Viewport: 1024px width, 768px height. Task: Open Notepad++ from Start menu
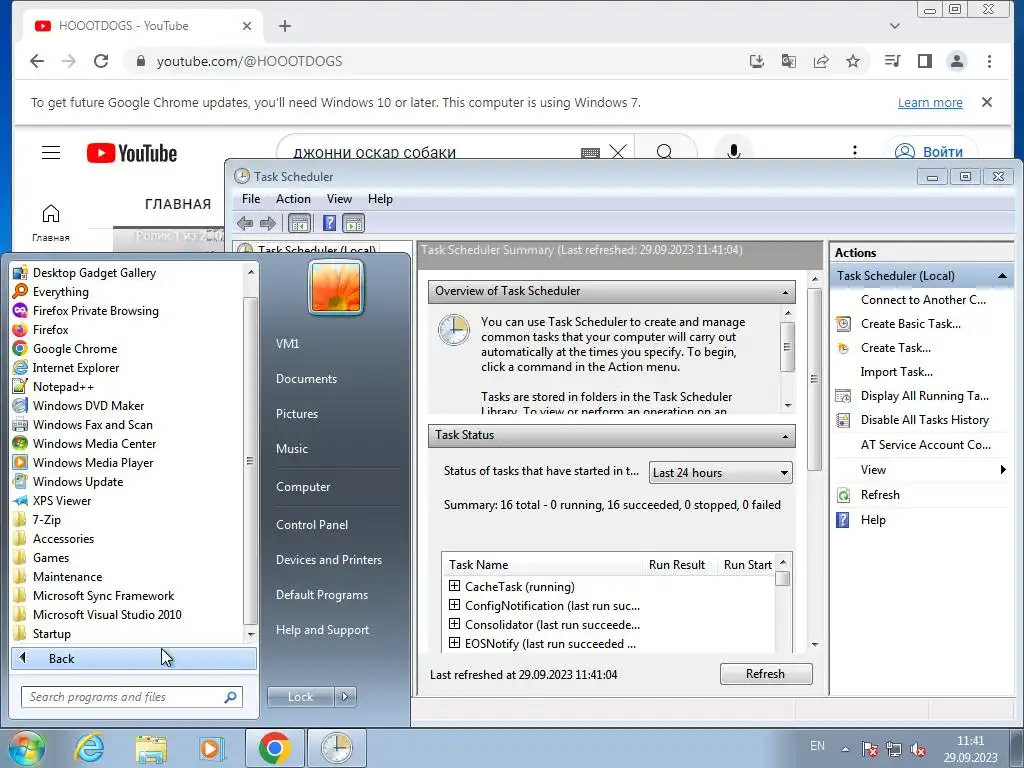[x=63, y=387]
